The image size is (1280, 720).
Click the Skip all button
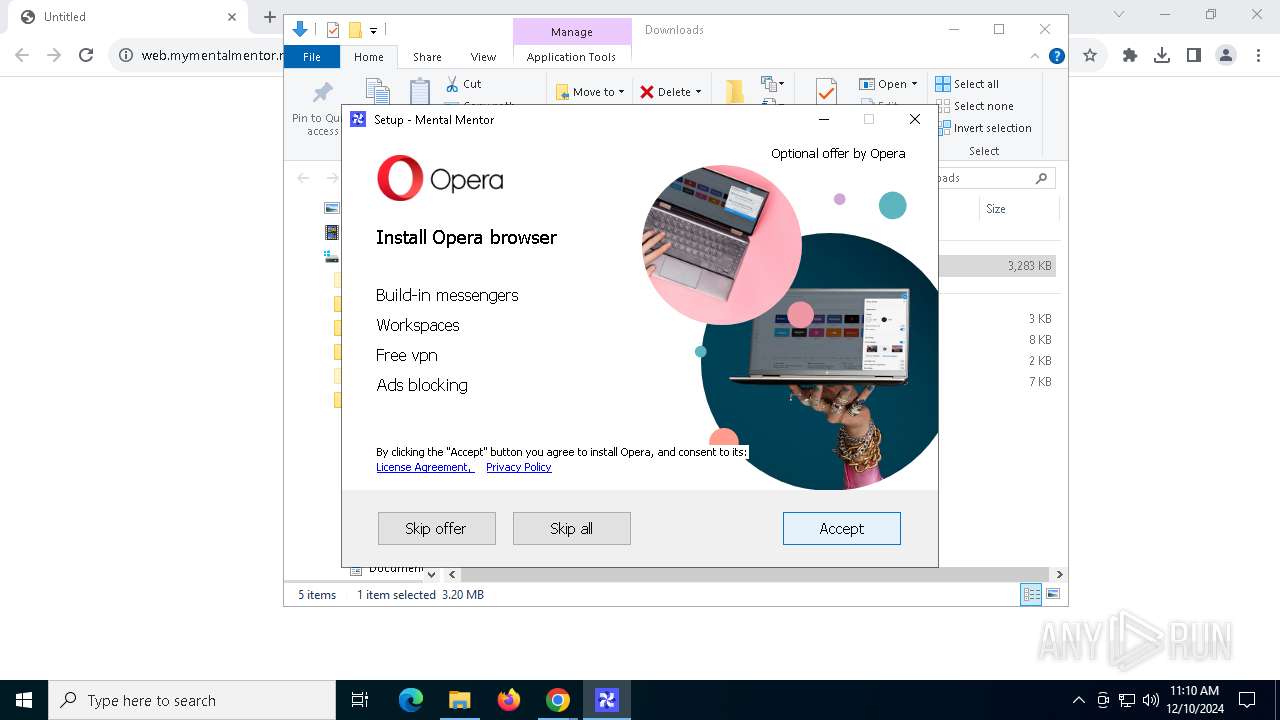pyautogui.click(x=571, y=528)
